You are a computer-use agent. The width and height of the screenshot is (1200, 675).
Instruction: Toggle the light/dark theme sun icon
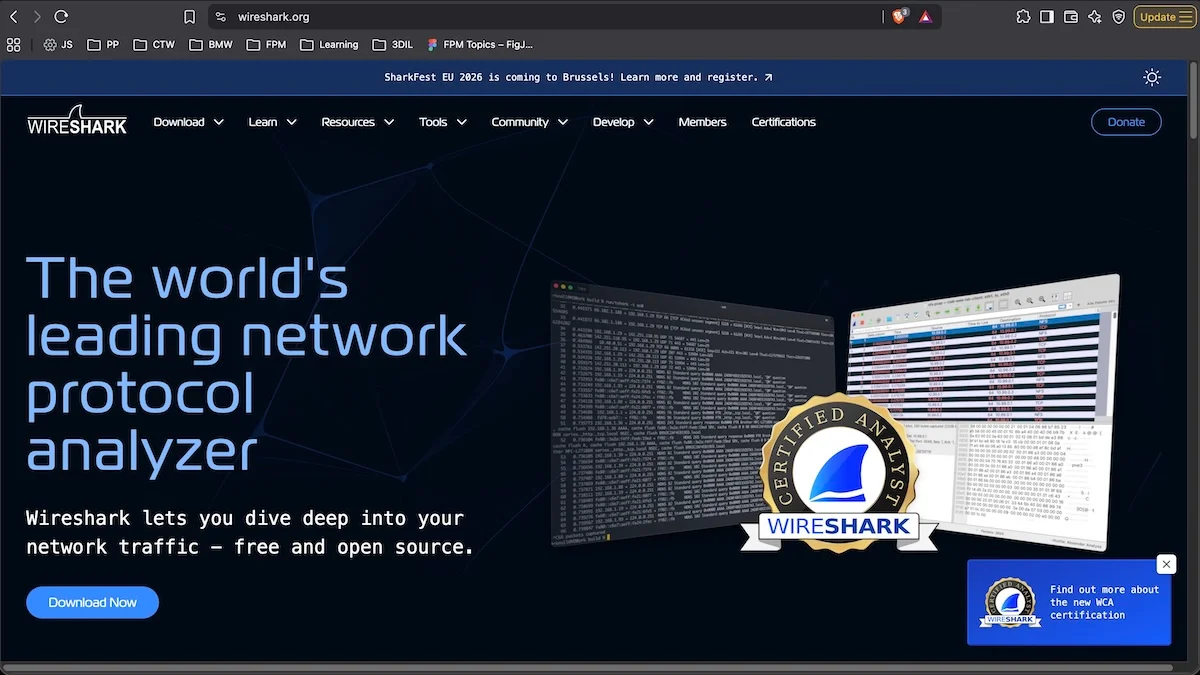coord(1152,77)
